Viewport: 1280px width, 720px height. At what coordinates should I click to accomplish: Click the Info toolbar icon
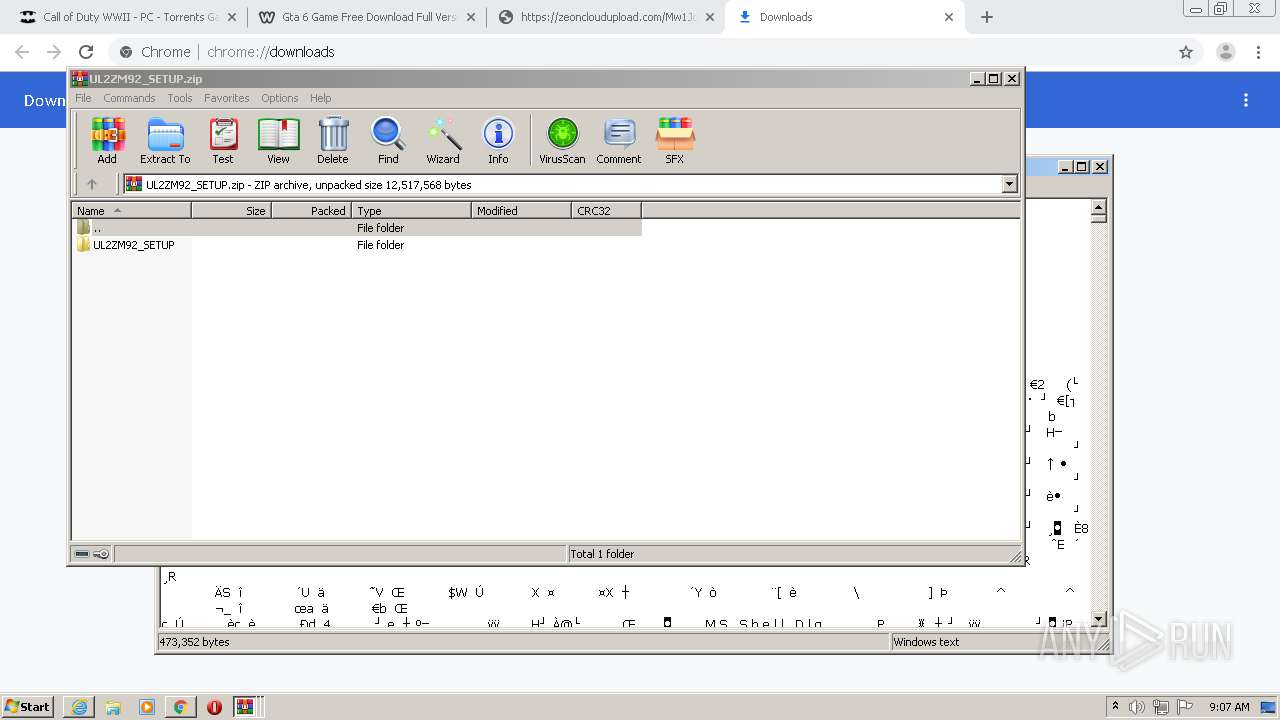pyautogui.click(x=498, y=141)
